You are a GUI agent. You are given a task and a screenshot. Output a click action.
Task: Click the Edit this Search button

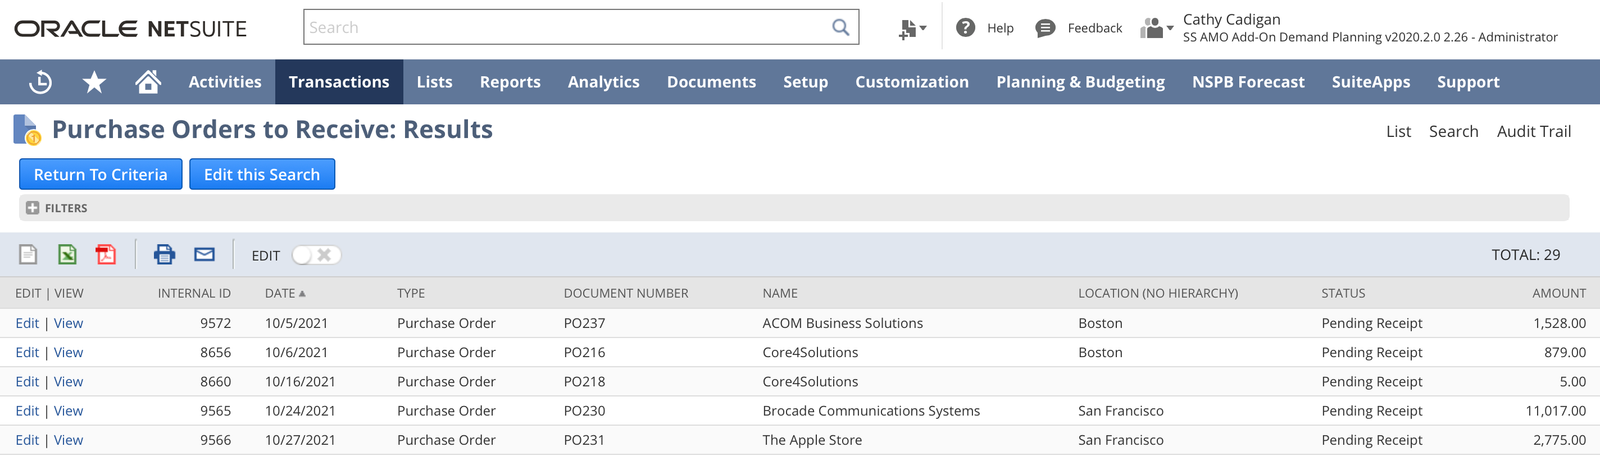tap(262, 174)
